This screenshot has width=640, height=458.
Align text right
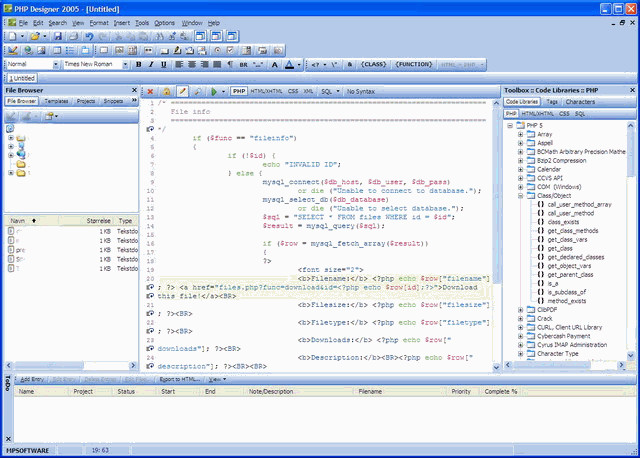[x=204, y=64]
